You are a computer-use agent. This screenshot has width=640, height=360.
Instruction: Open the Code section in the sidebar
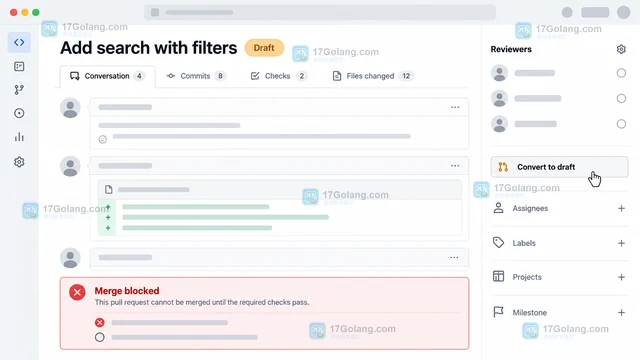(19, 42)
